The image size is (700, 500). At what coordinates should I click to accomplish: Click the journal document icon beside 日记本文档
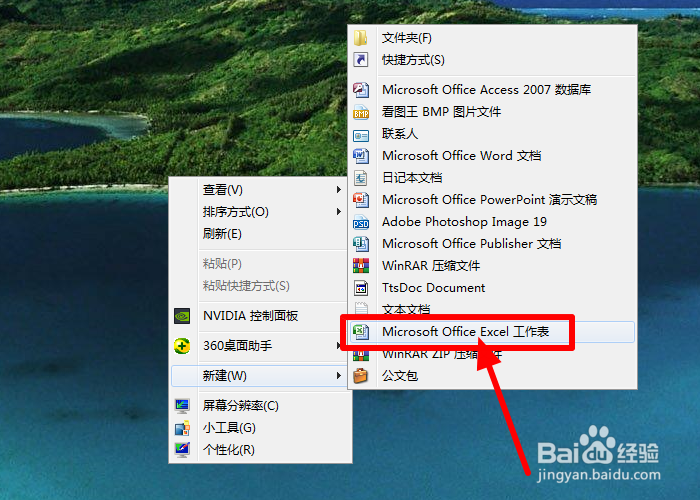click(361, 178)
